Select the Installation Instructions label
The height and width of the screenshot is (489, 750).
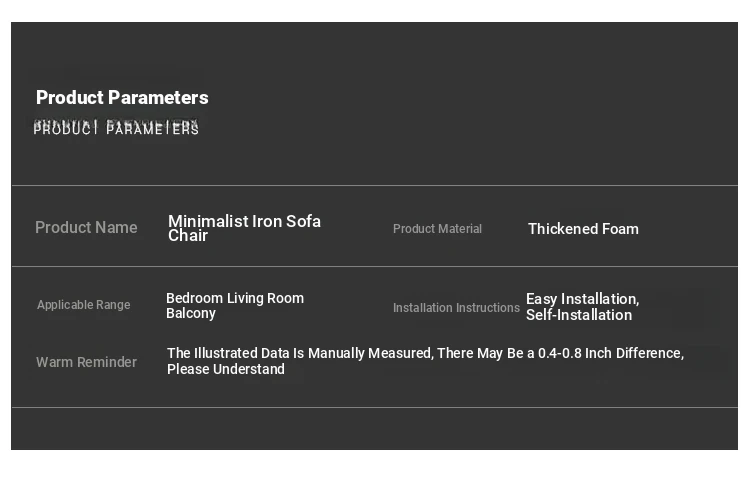456,308
